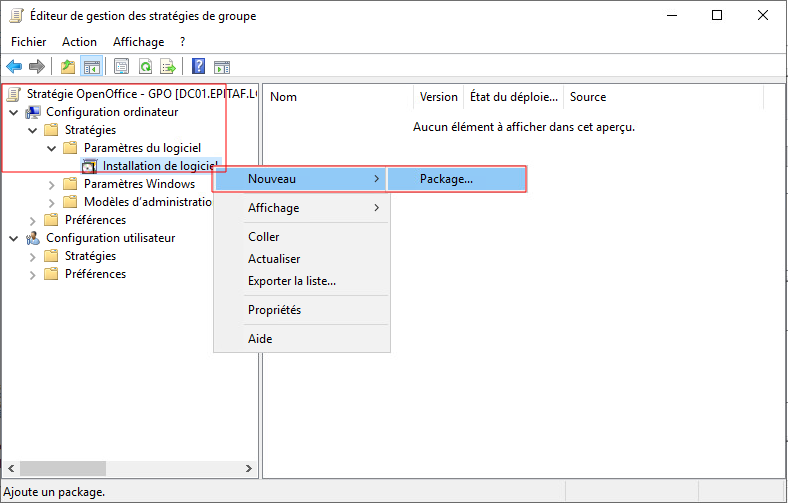Choose Package... from the Nouveau submenu
This screenshot has height=503, width=788.
coord(446,179)
